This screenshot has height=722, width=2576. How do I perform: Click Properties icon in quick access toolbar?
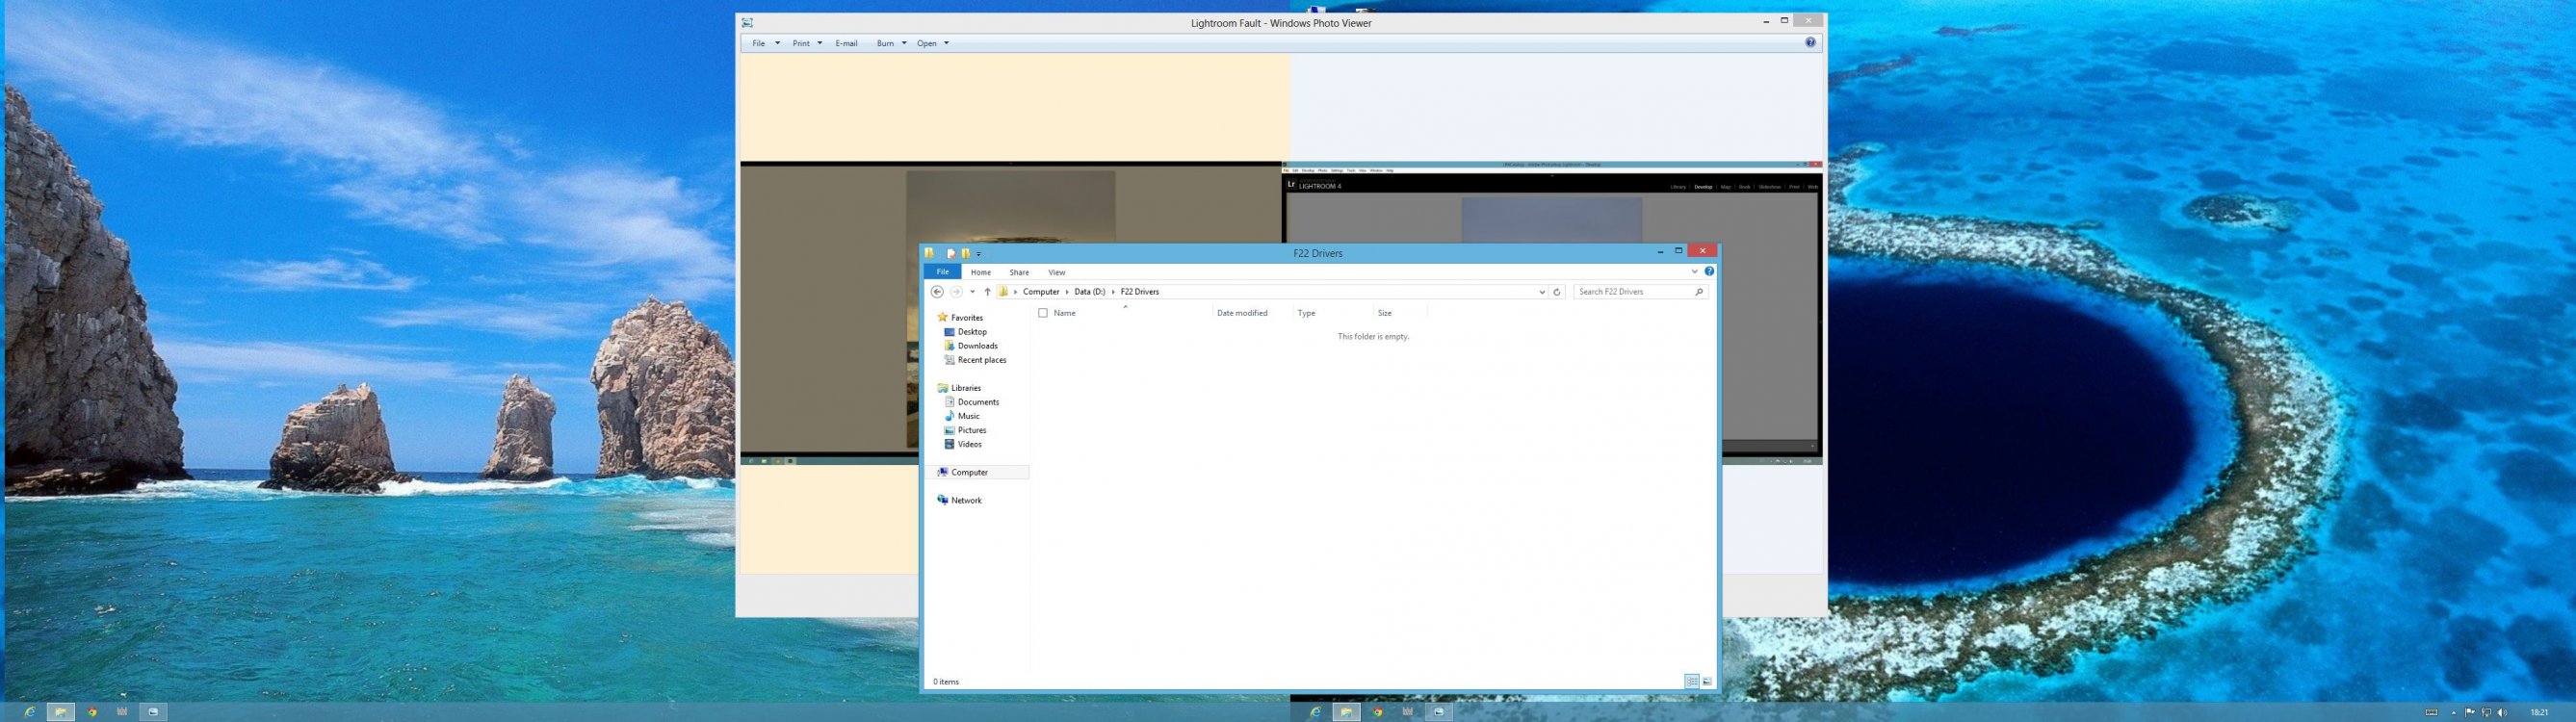(x=951, y=254)
